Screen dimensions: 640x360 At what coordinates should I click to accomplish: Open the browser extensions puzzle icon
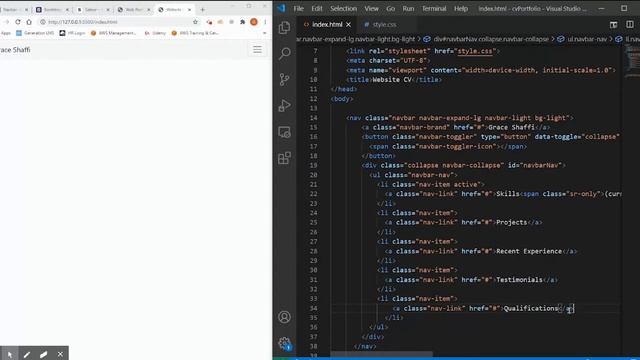(242, 22)
